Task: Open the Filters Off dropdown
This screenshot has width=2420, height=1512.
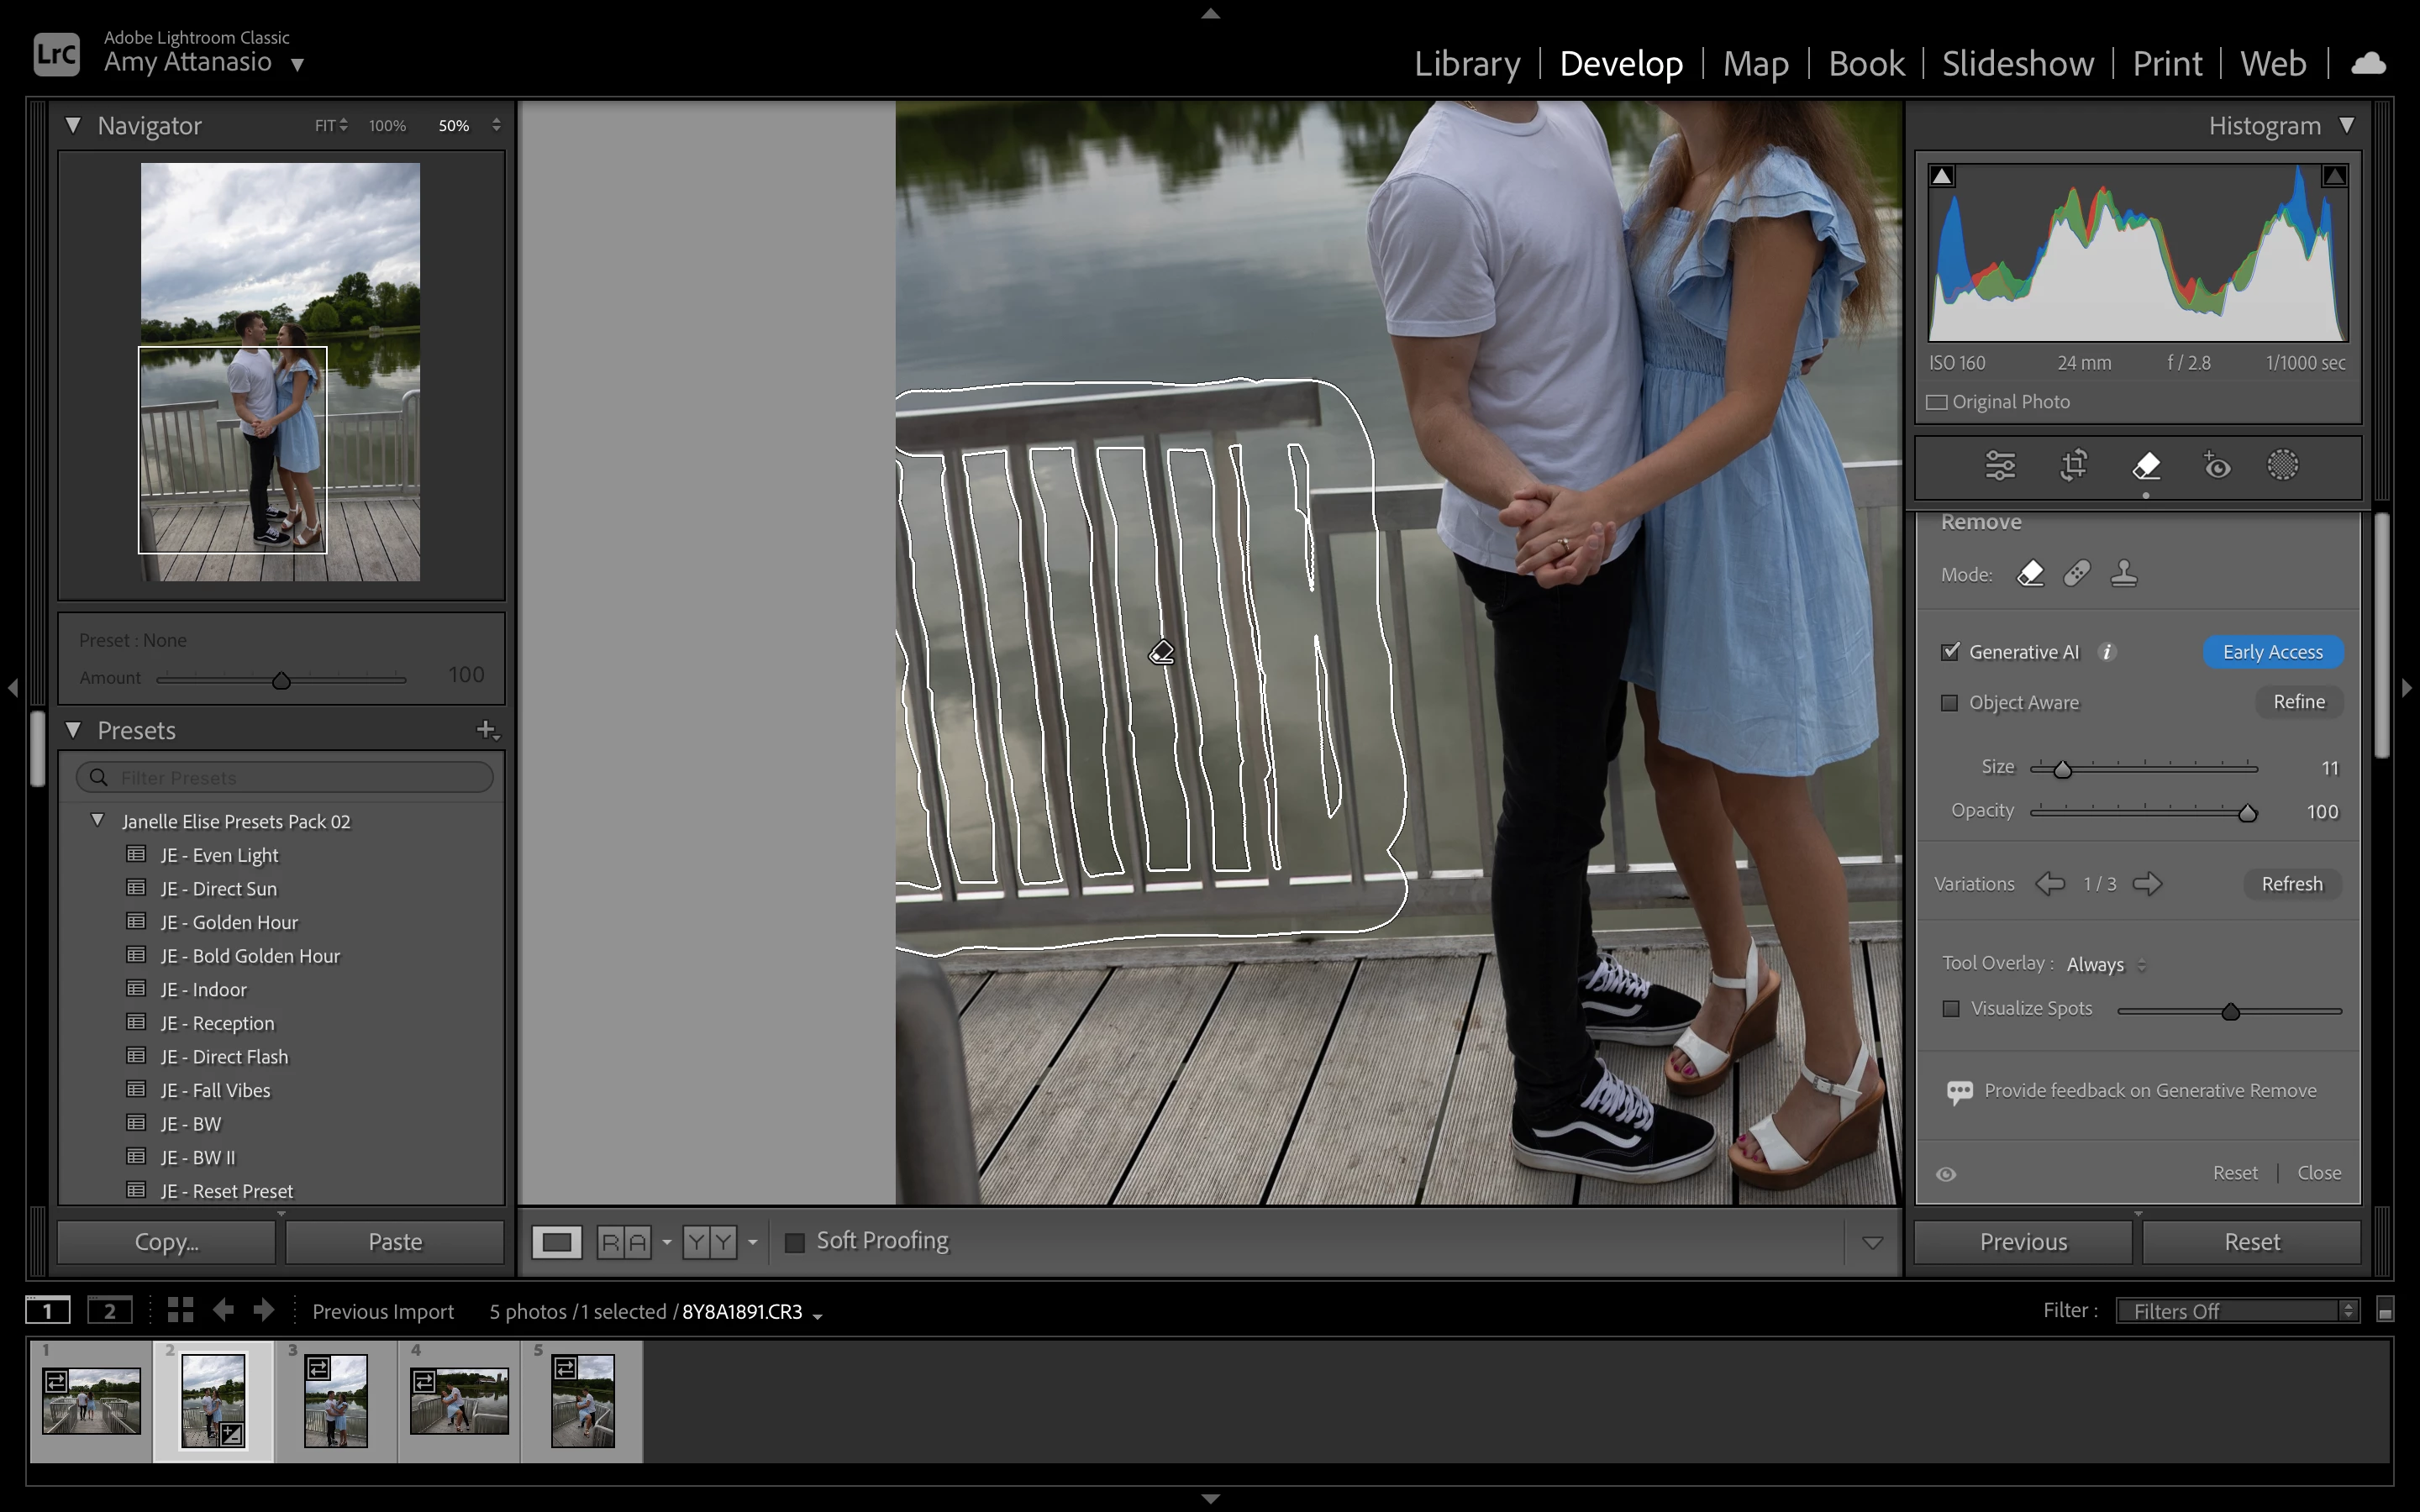Action: point(2237,1311)
